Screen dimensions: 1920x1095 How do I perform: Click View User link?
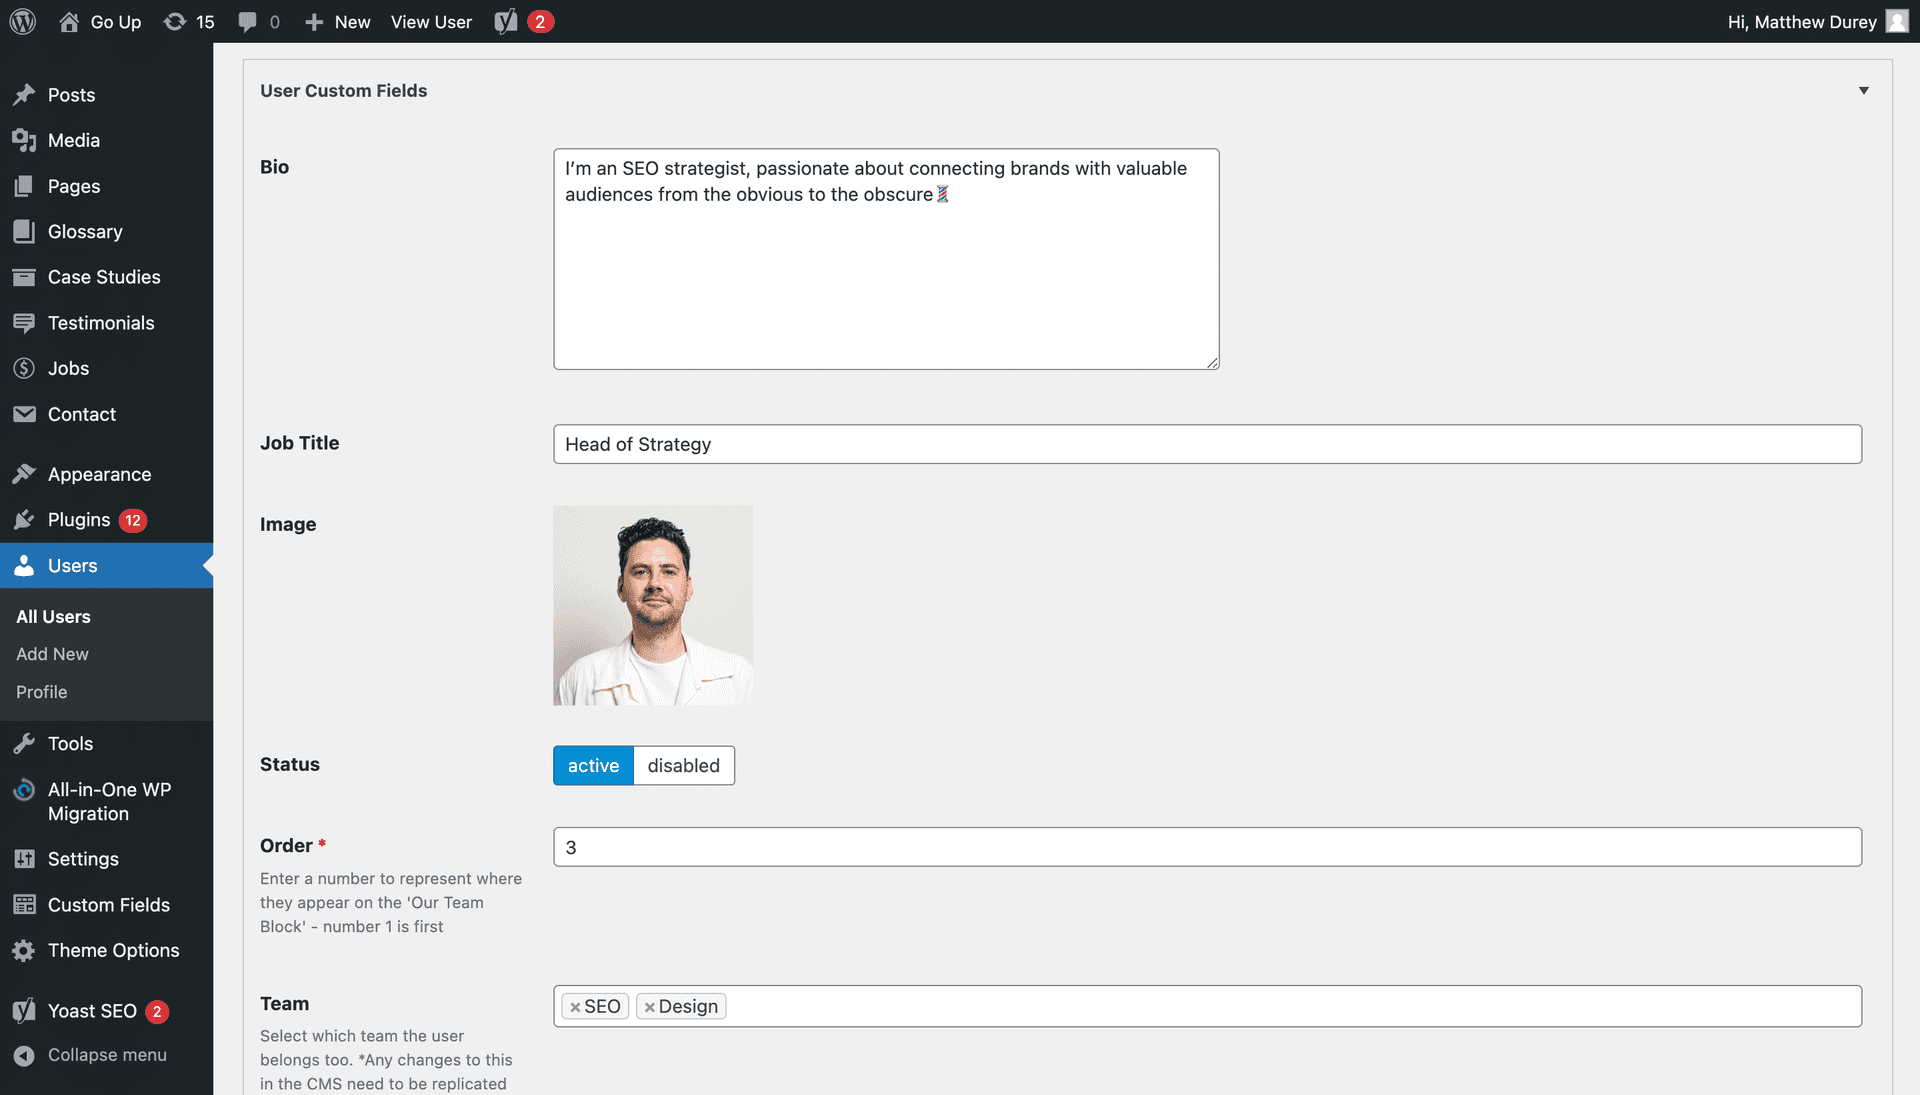coord(431,21)
